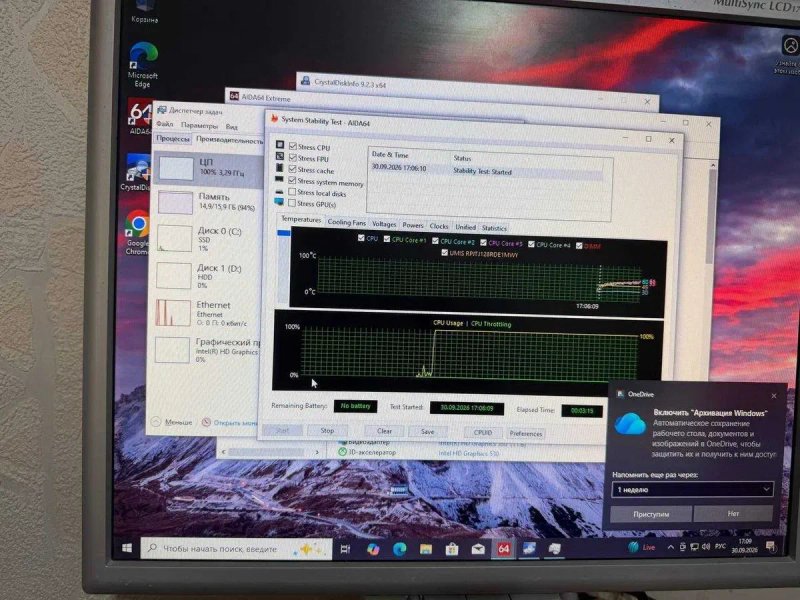
Task: Open File Explorer from the taskbar
Action: pos(426,549)
